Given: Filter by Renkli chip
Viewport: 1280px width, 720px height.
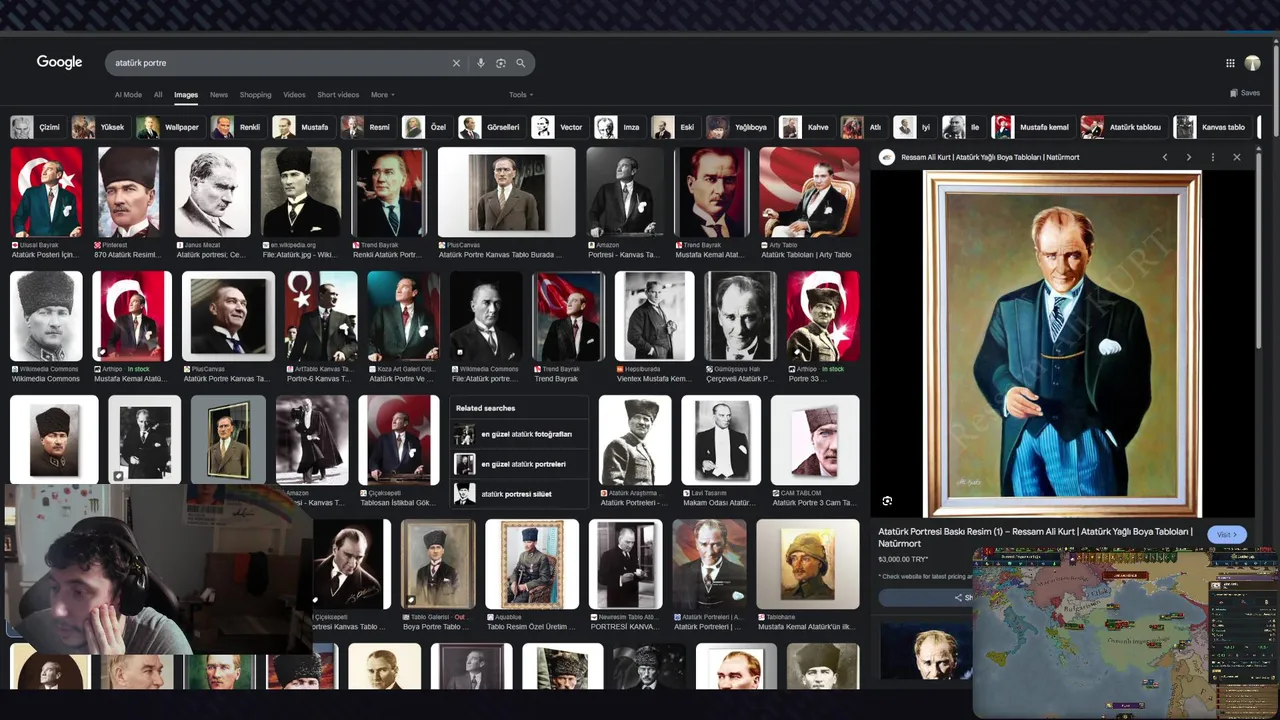Looking at the screenshot, I should pyautogui.click(x=237, y=127).
